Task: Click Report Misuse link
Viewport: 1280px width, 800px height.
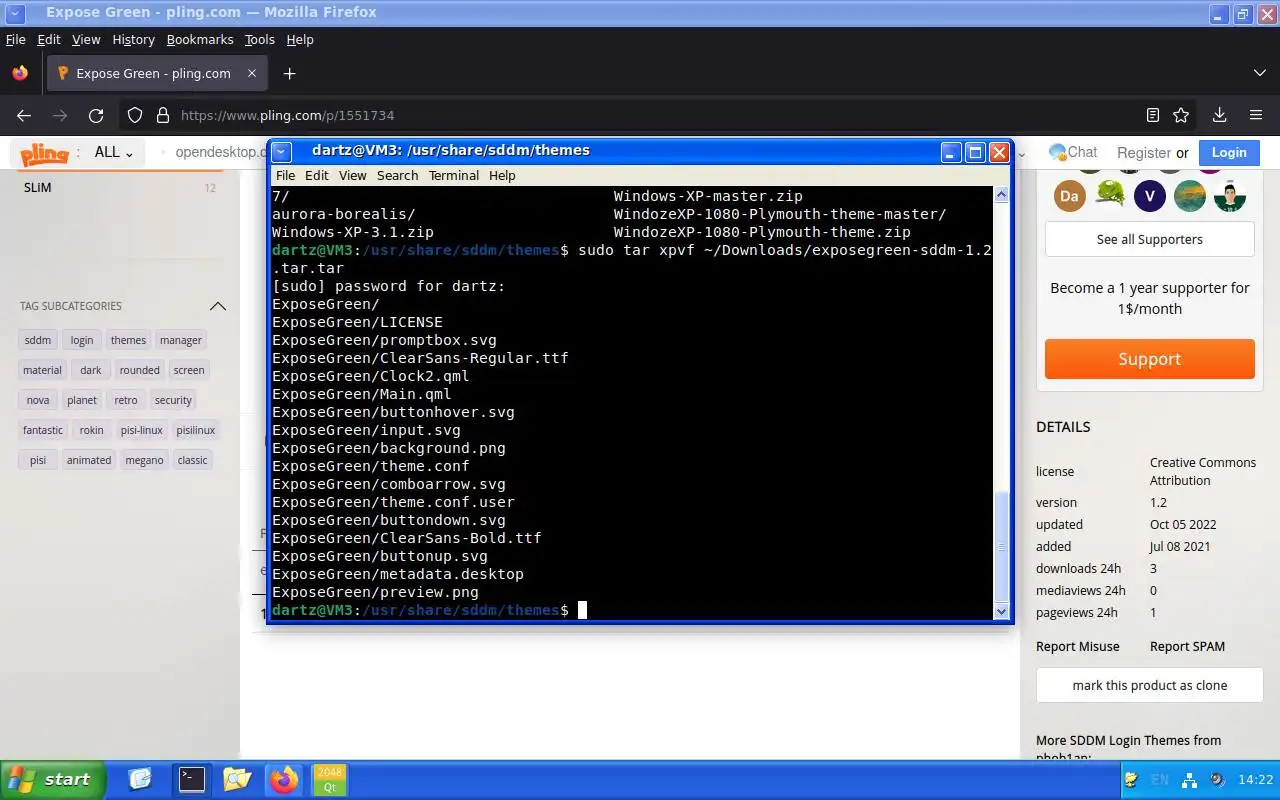Action: (x=1077, y=646)
